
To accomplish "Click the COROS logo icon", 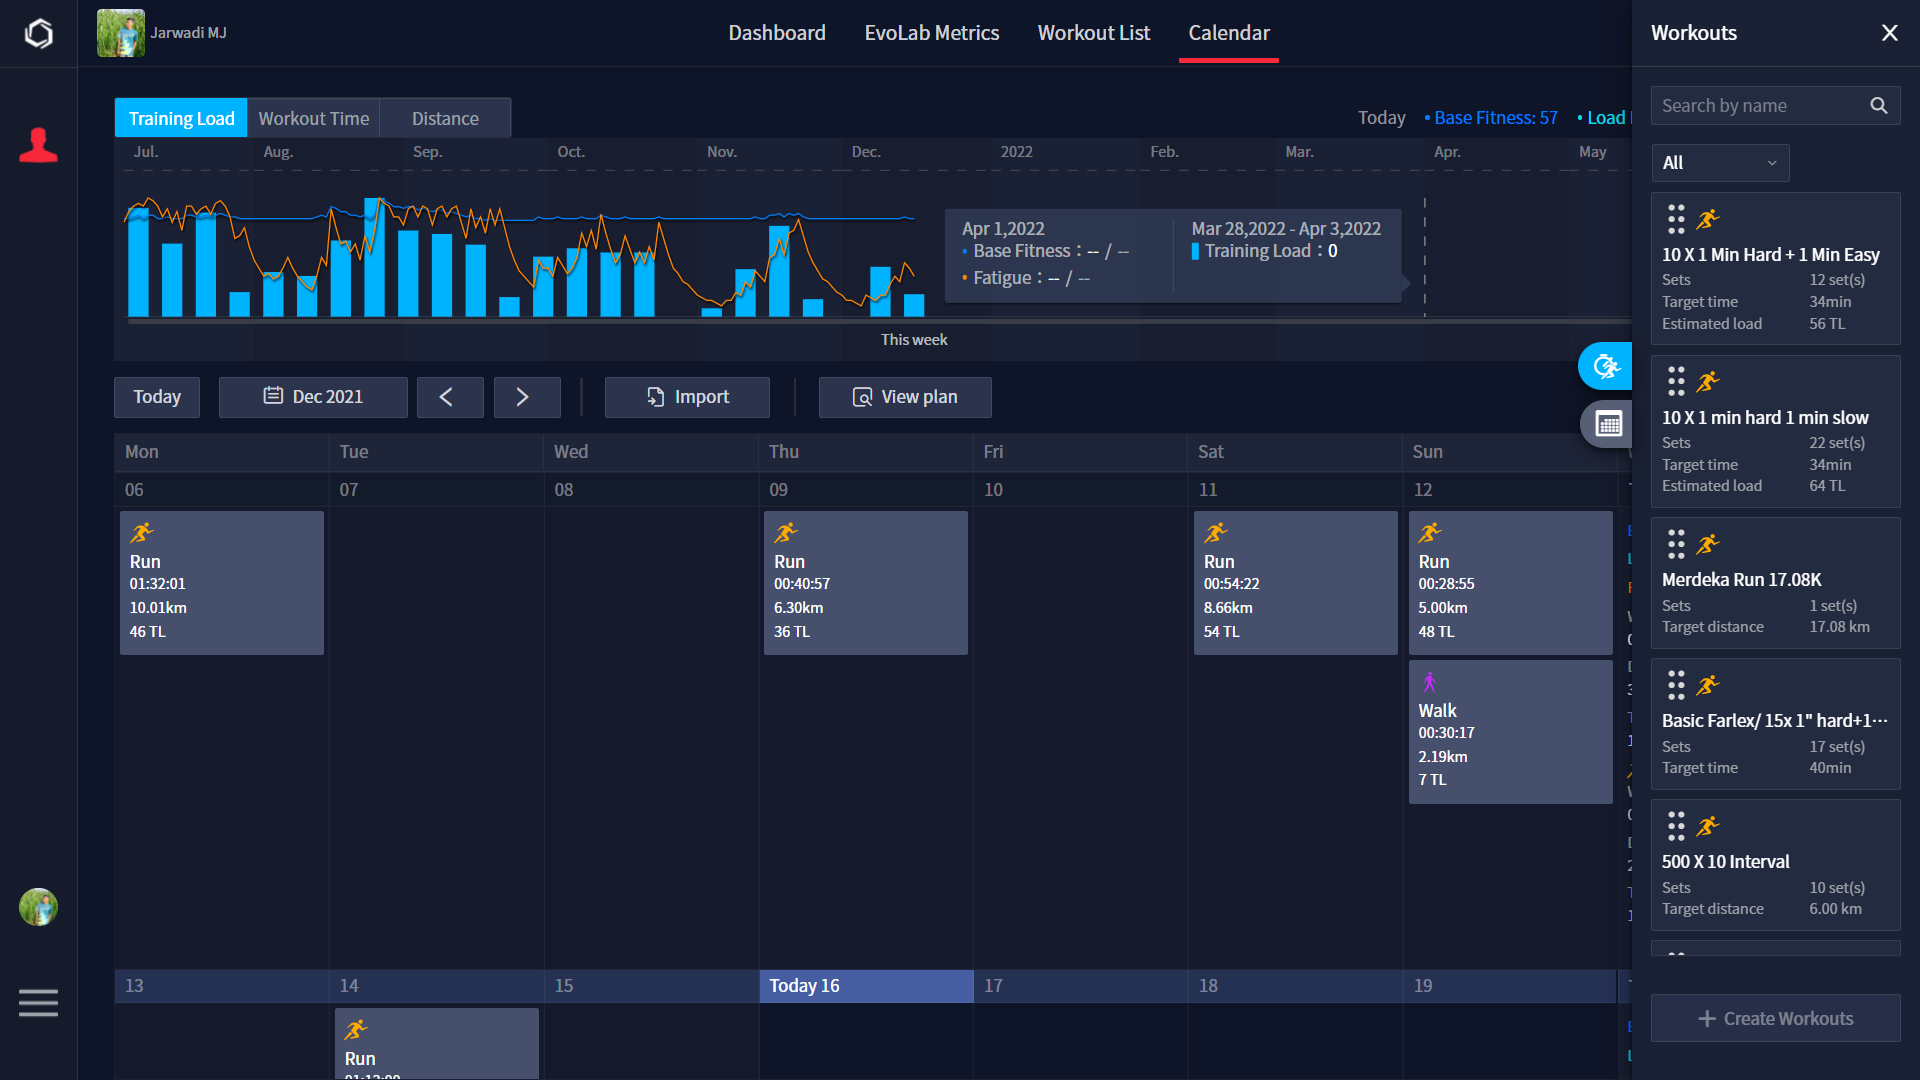I will click(x=38, y=33).
